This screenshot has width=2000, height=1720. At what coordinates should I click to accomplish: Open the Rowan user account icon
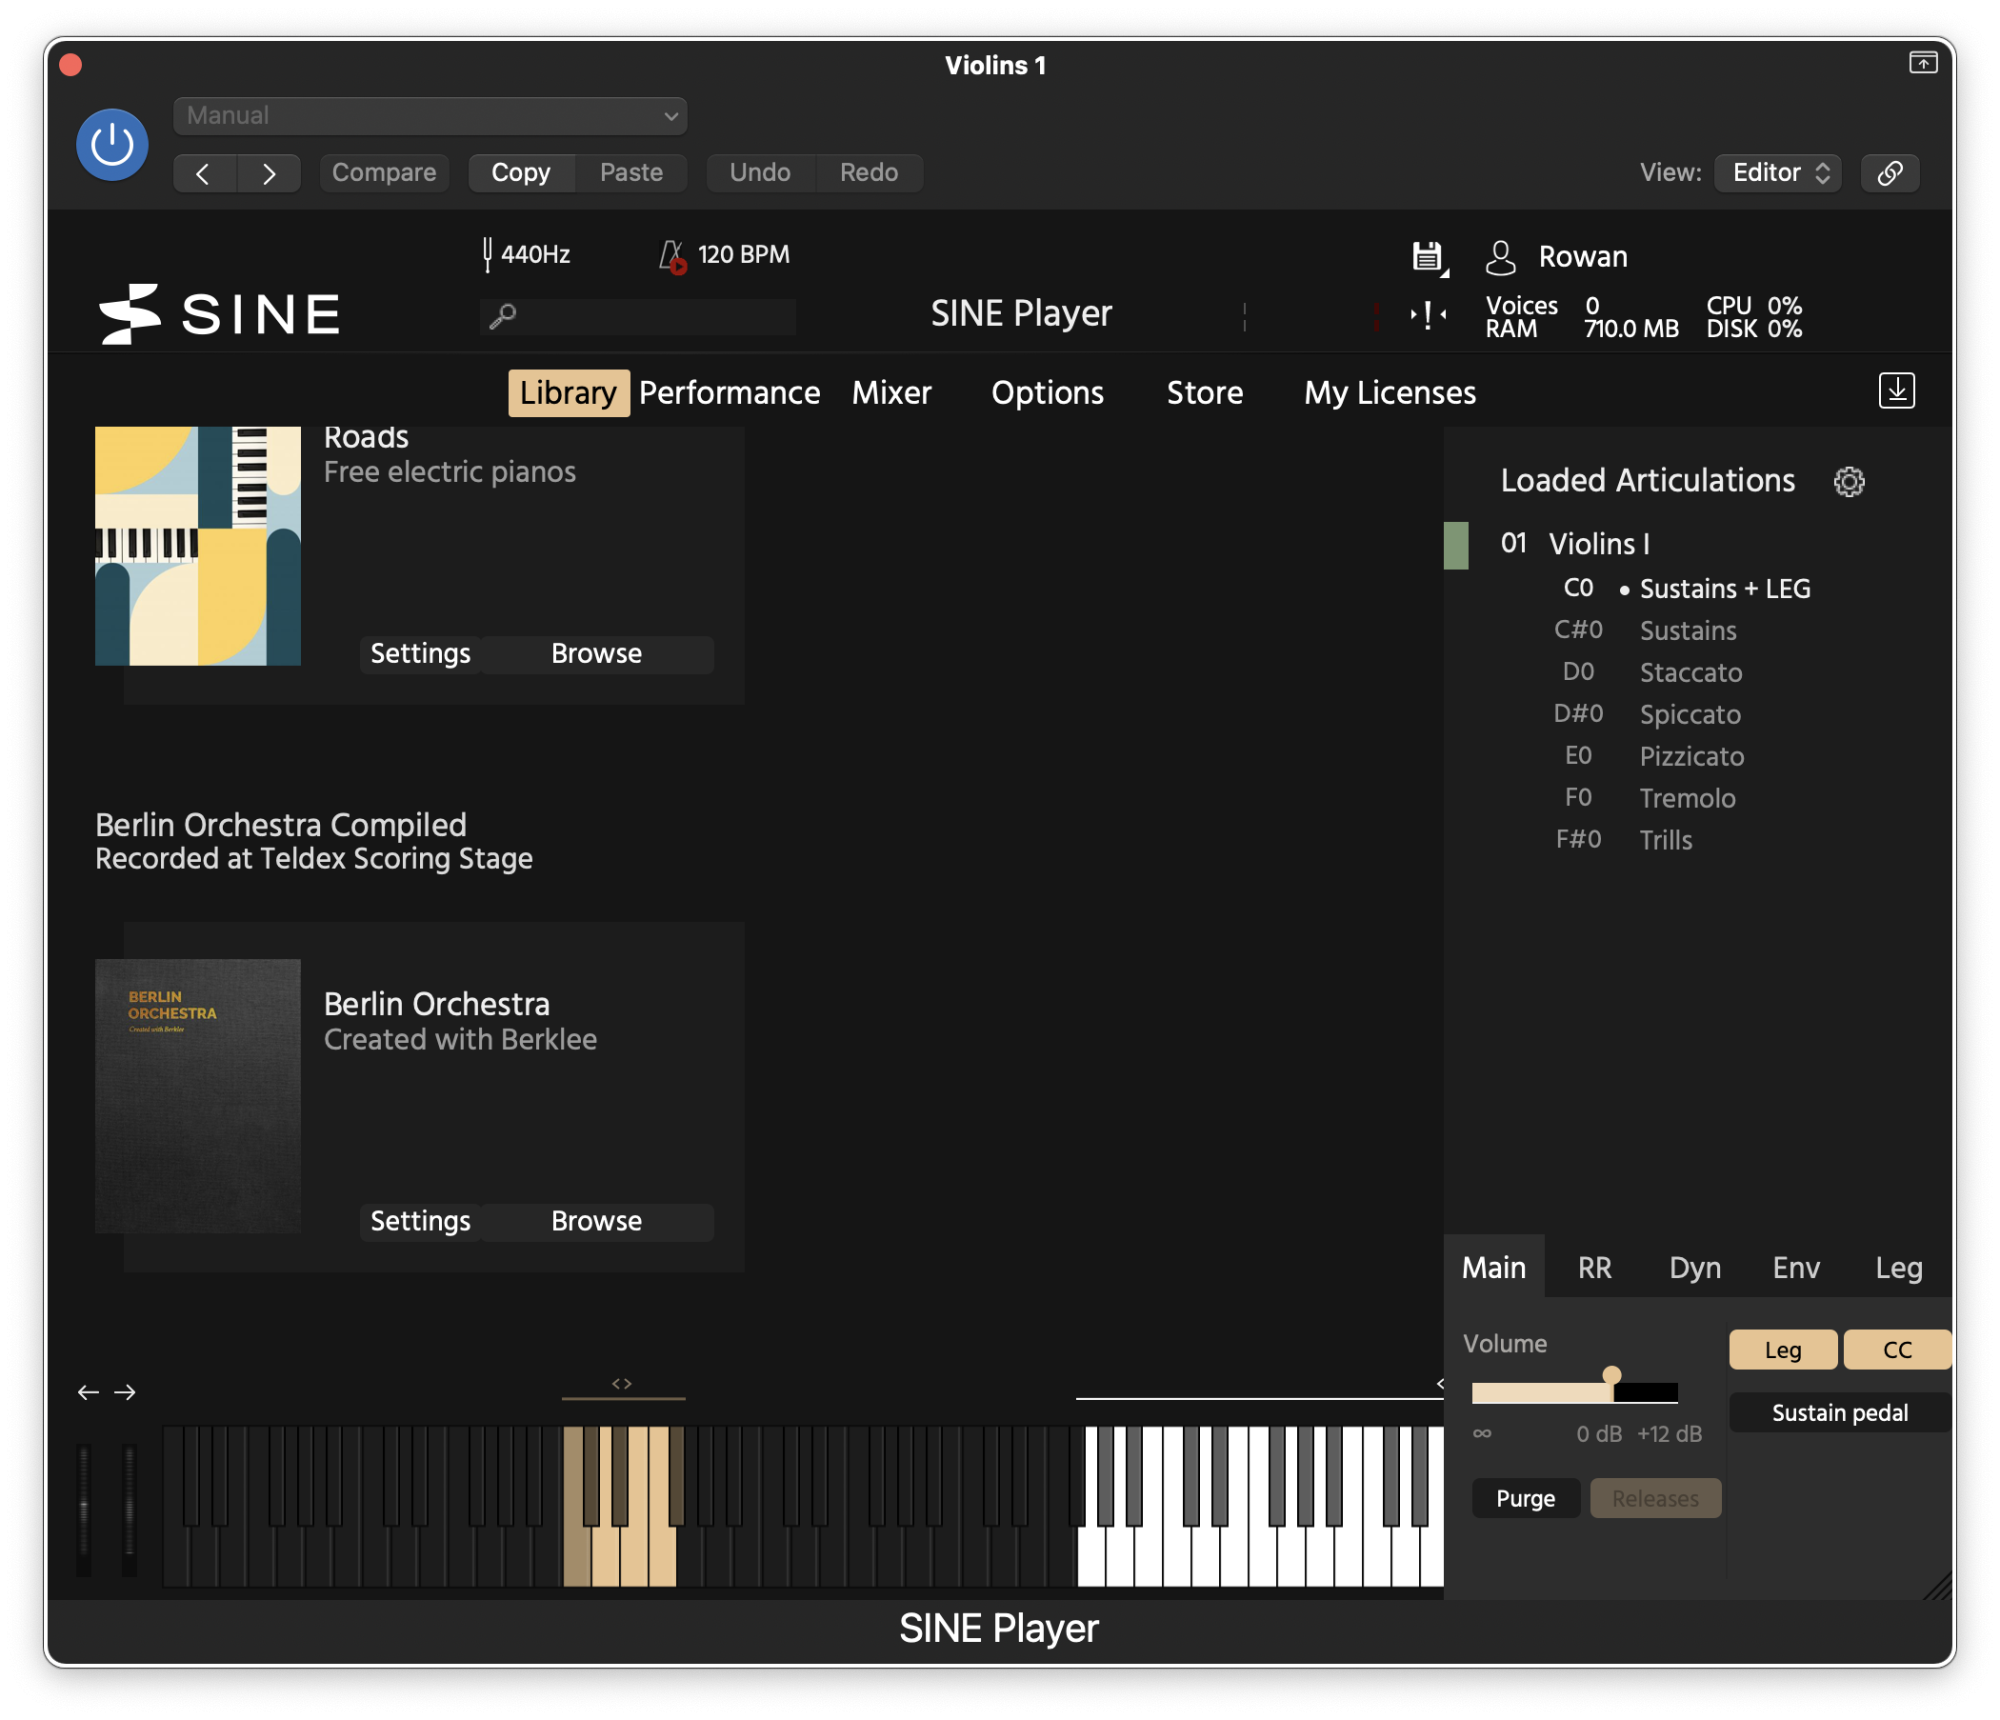pyautogui.click(x=1500, y=257)
